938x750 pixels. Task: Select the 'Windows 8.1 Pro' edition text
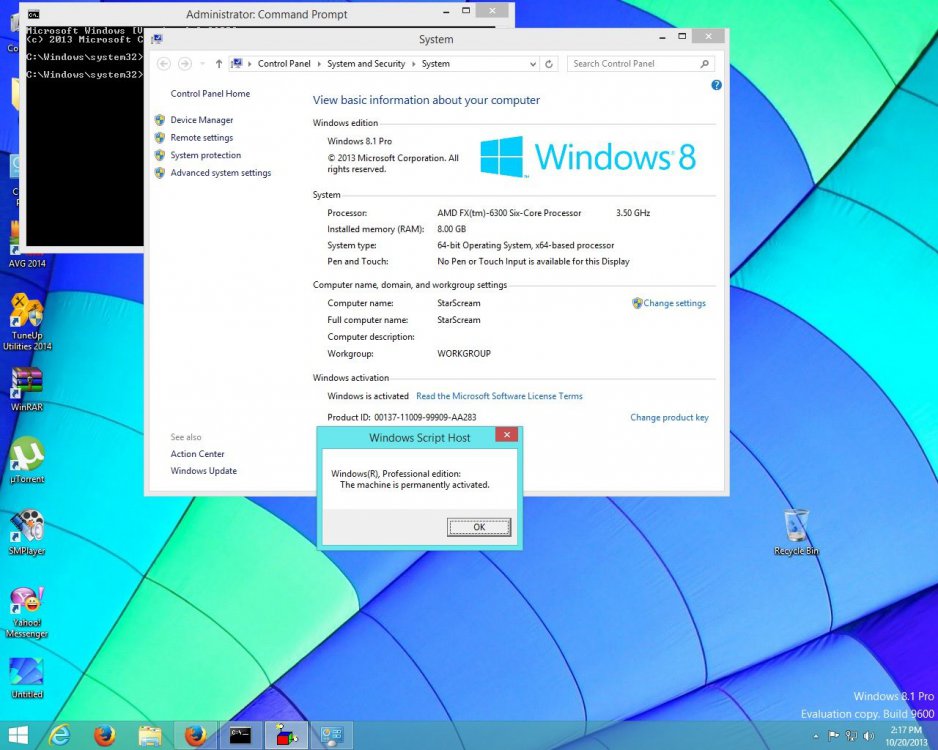(x=360, y=141)
